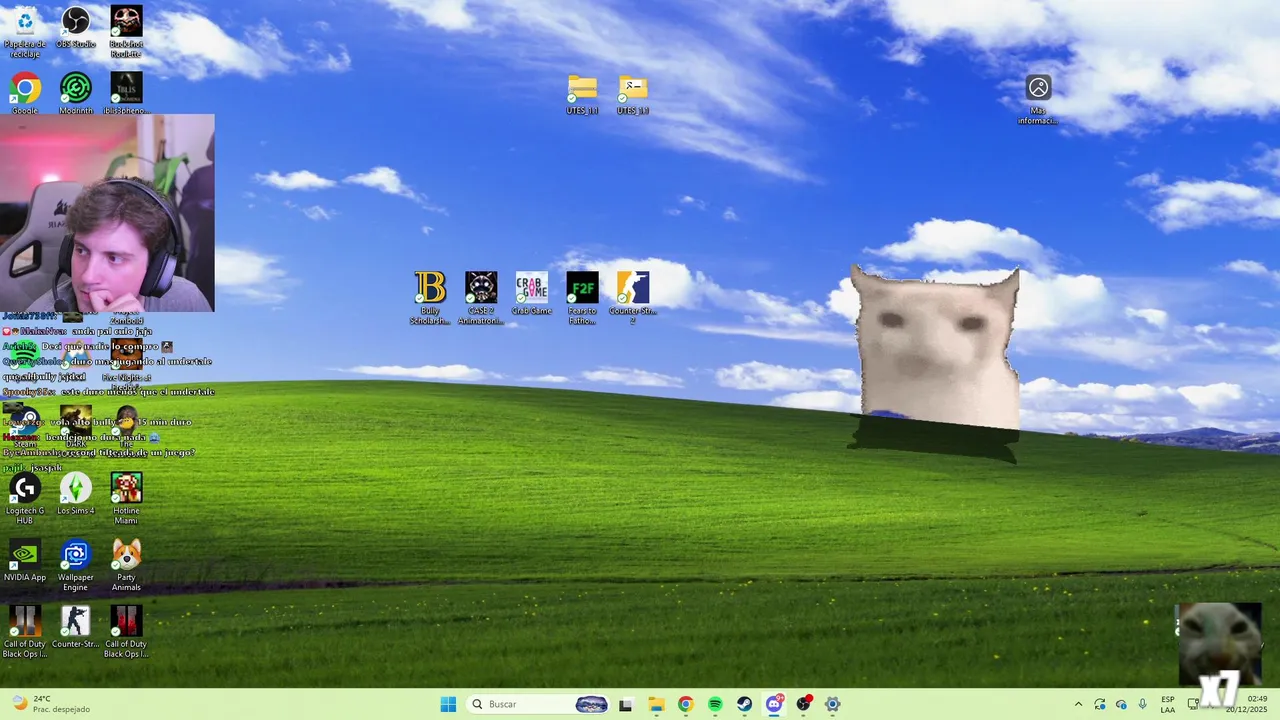This screenshot has width=1280, height=720.
Task: Select the Más información desktop icon
Action: point(1038,99)
